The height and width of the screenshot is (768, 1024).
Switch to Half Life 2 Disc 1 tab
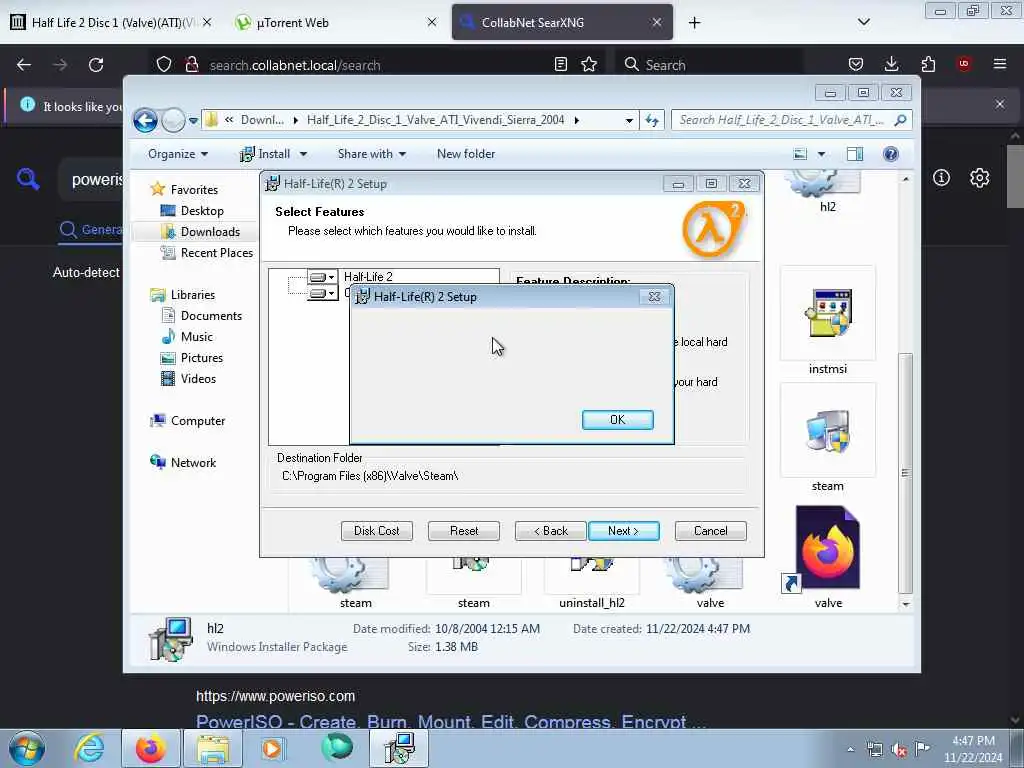pyautogui.click(x=112, y=23)
